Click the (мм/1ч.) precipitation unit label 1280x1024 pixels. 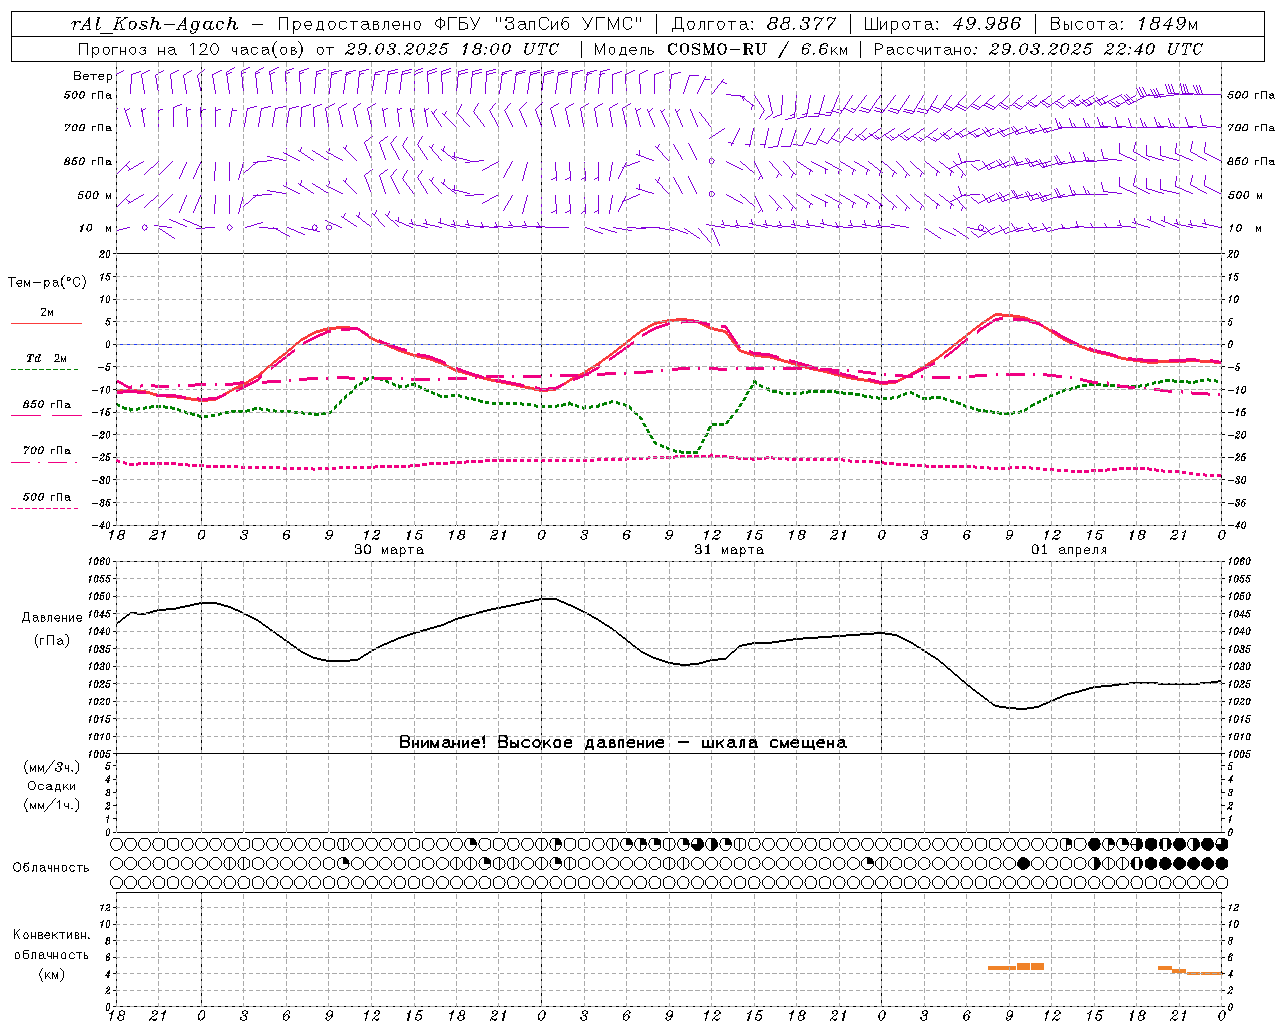coord(52,805)
